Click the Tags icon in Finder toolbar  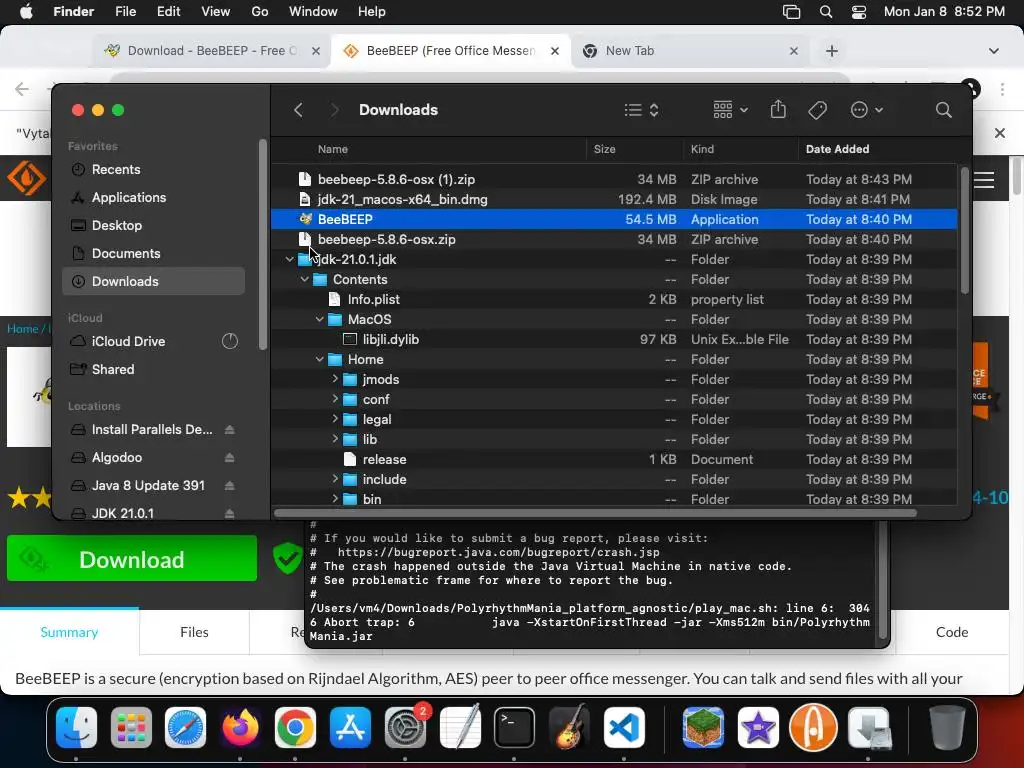[817, 110]
